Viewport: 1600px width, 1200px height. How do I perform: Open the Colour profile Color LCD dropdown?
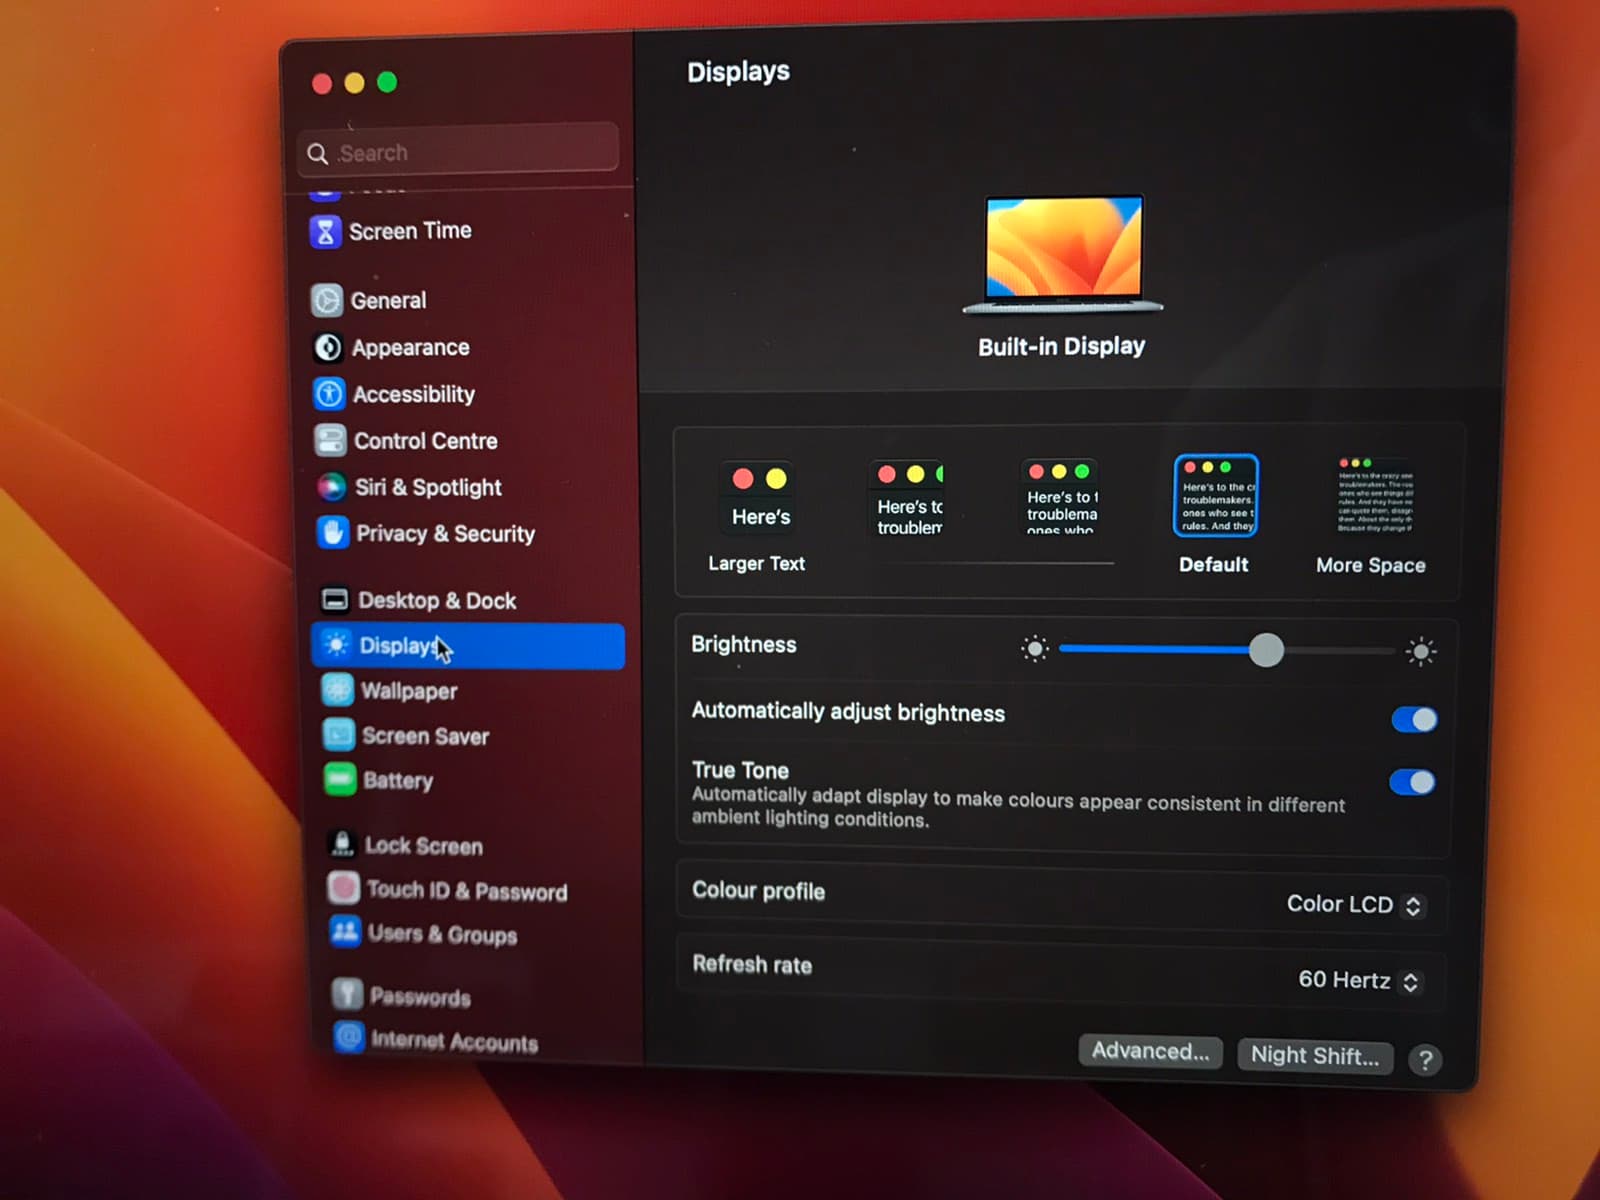point(1354,905)
